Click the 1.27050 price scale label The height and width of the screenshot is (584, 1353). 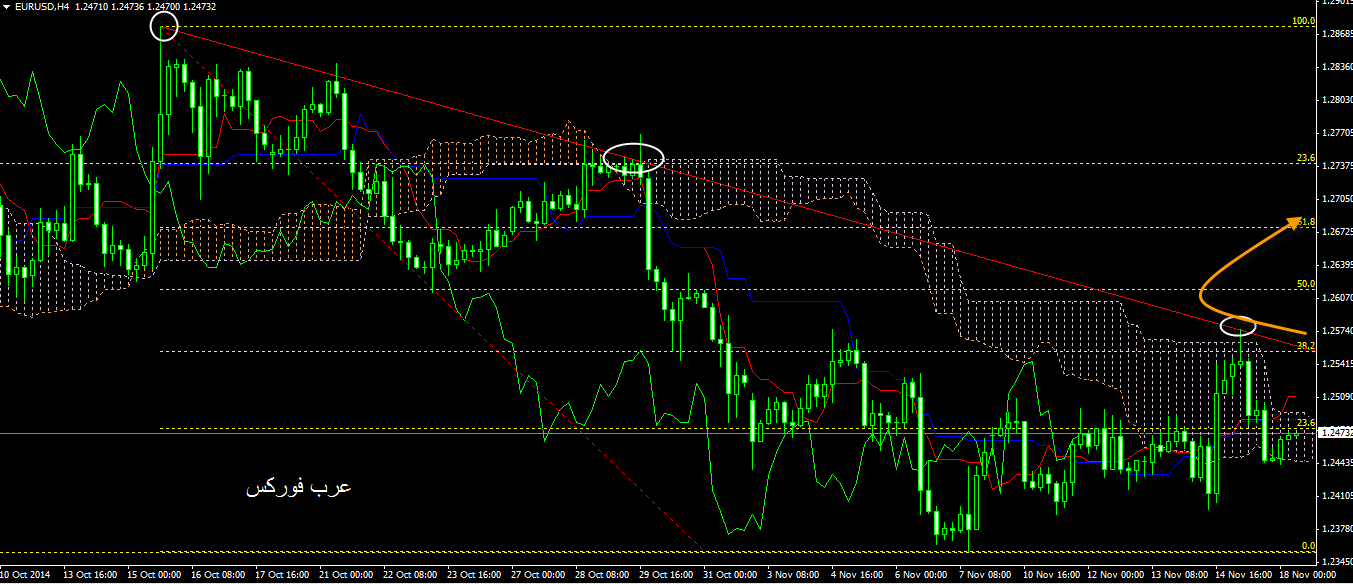tap(1337, 199)
